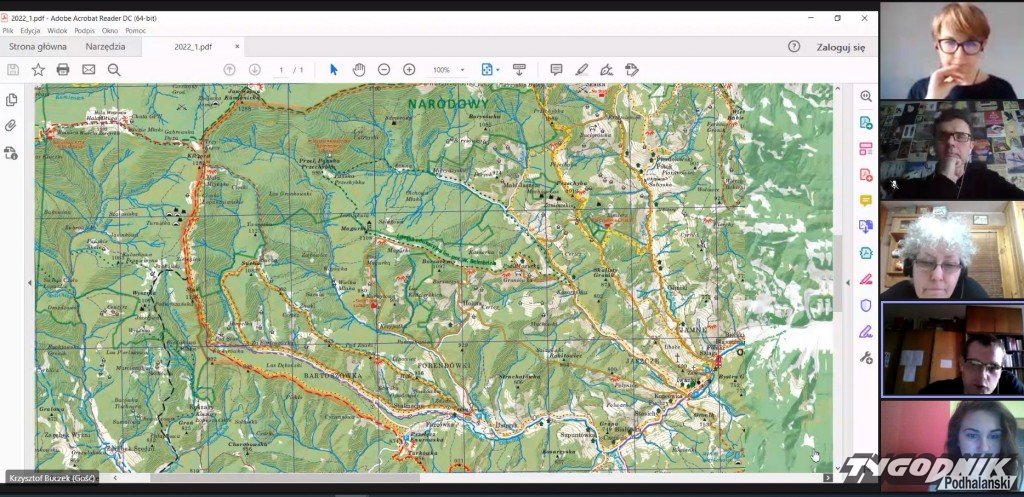Open the Find text magnifier icon
The height and width of the screenshot is (497, 1024).
click(114, 70)
